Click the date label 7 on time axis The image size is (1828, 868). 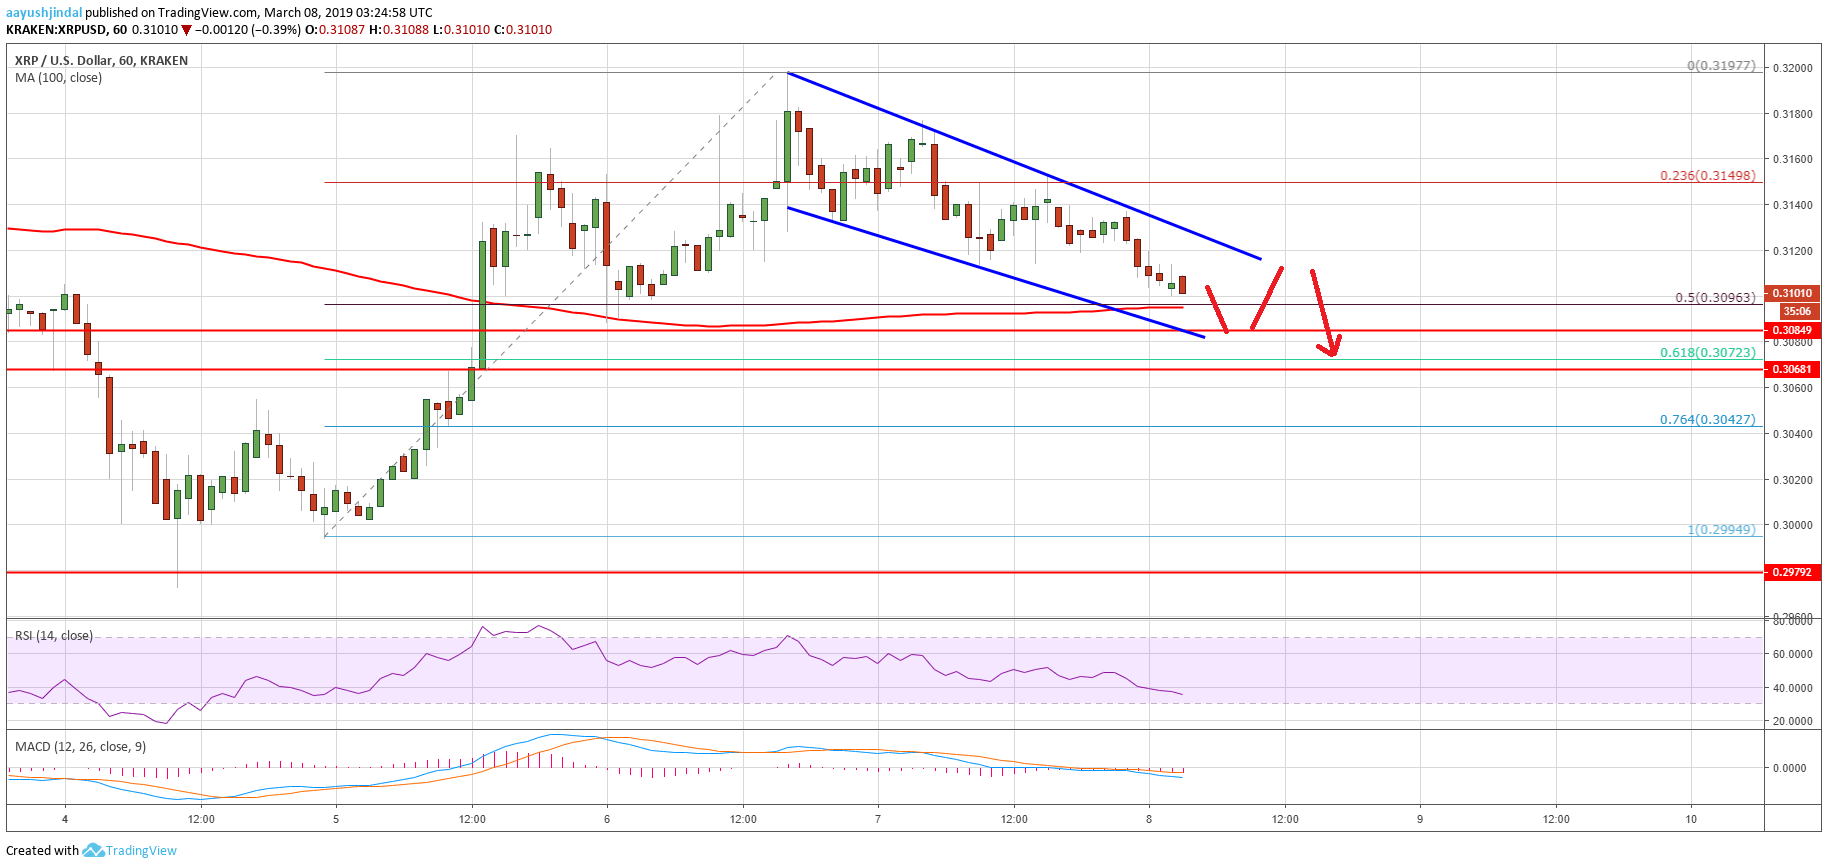point(878,819)
